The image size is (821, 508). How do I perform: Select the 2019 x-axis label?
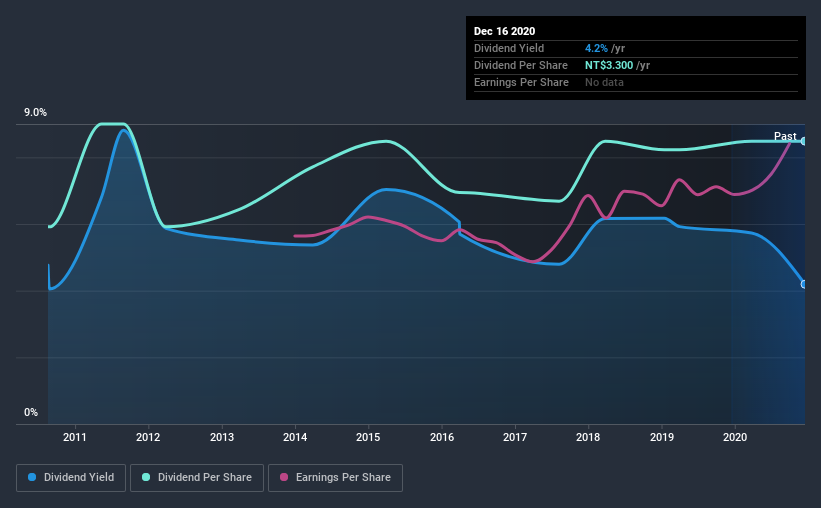click(x=662, y=437)
